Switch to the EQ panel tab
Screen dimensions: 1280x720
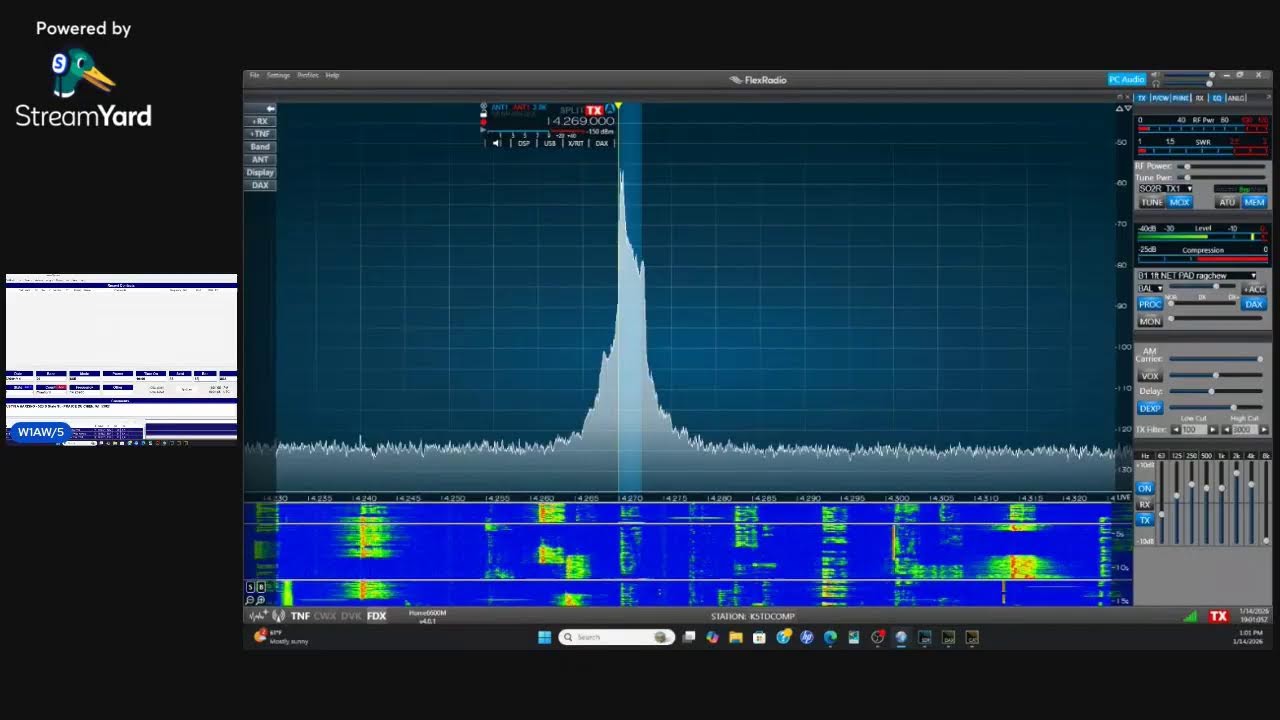(x=1217, y=98)
